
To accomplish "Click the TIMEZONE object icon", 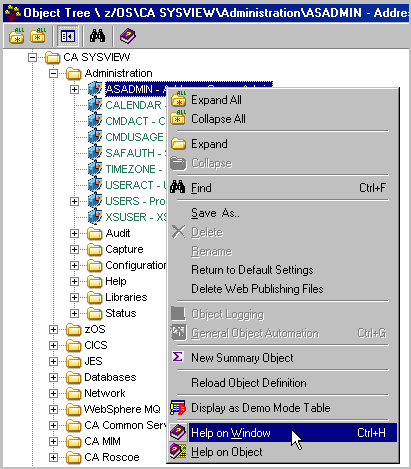I will (95, 169).
